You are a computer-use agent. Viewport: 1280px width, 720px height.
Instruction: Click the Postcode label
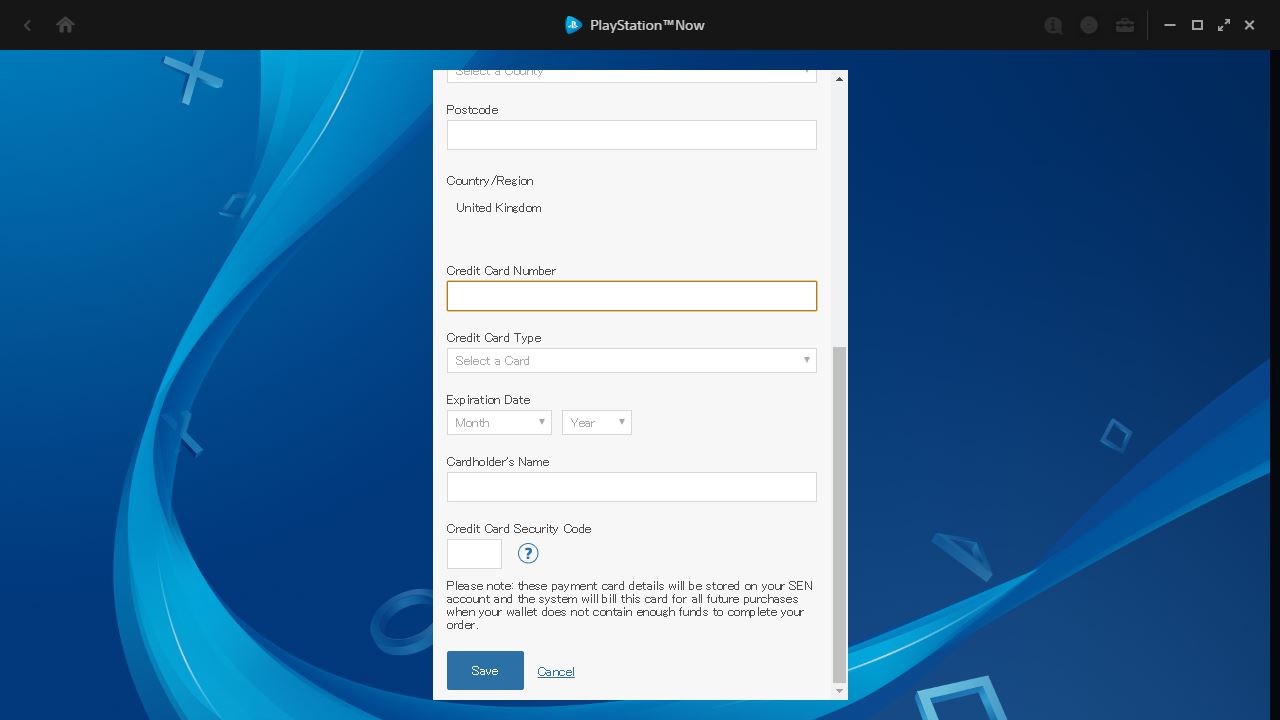[x=472, y=110]
